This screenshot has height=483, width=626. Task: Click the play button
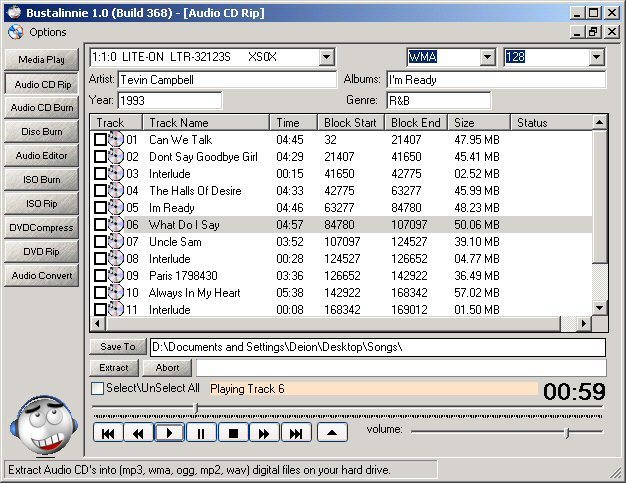point(169,433)
